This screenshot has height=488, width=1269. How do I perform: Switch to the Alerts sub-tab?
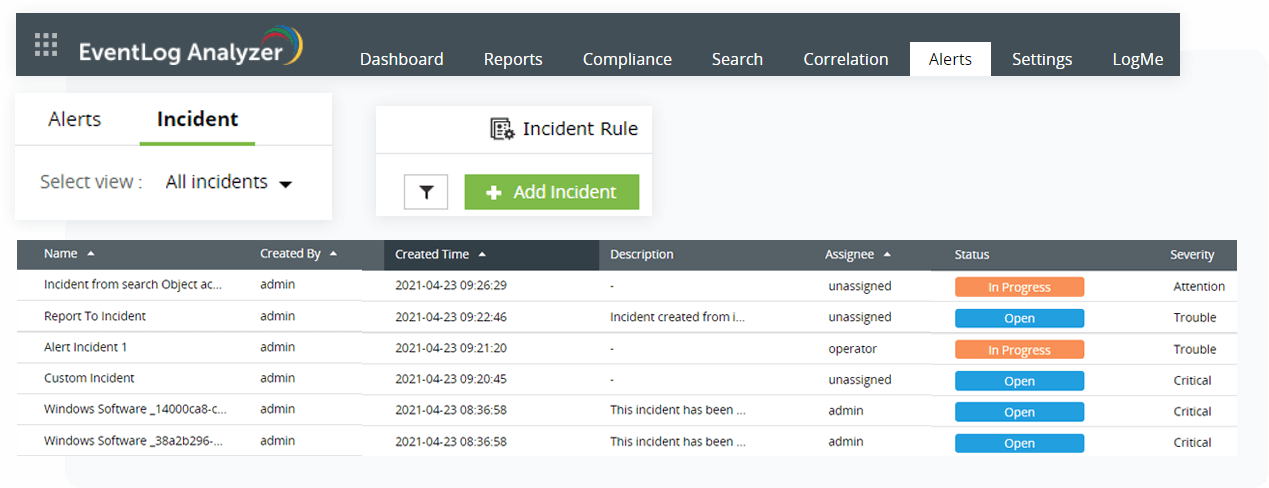[75, 119]
